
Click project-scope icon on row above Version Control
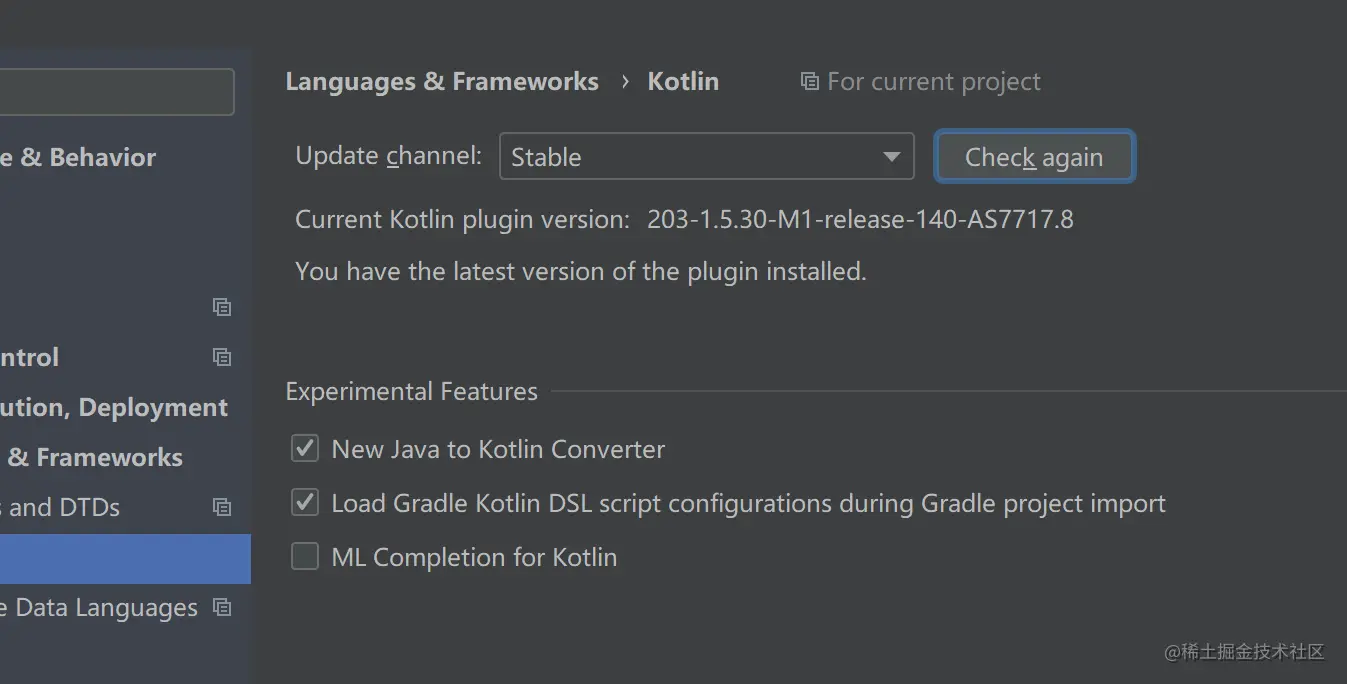tap(222, 307)
